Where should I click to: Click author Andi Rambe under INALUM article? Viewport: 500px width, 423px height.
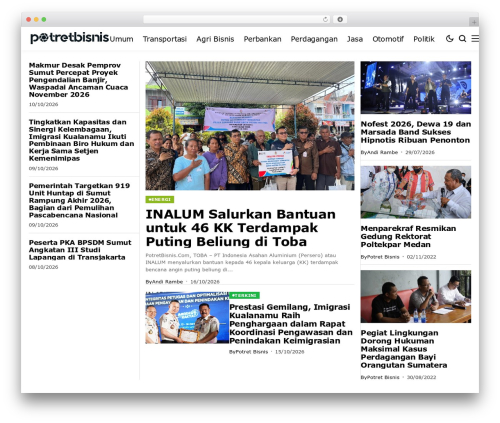pos(164,282)
